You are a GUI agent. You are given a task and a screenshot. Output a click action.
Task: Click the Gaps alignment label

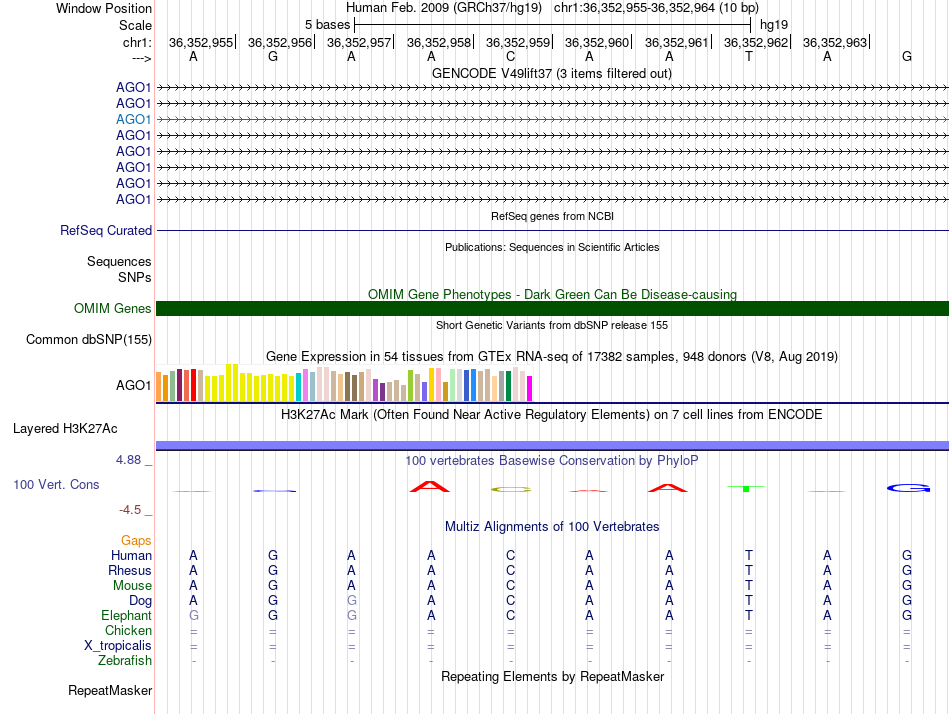tap(136, 540)
